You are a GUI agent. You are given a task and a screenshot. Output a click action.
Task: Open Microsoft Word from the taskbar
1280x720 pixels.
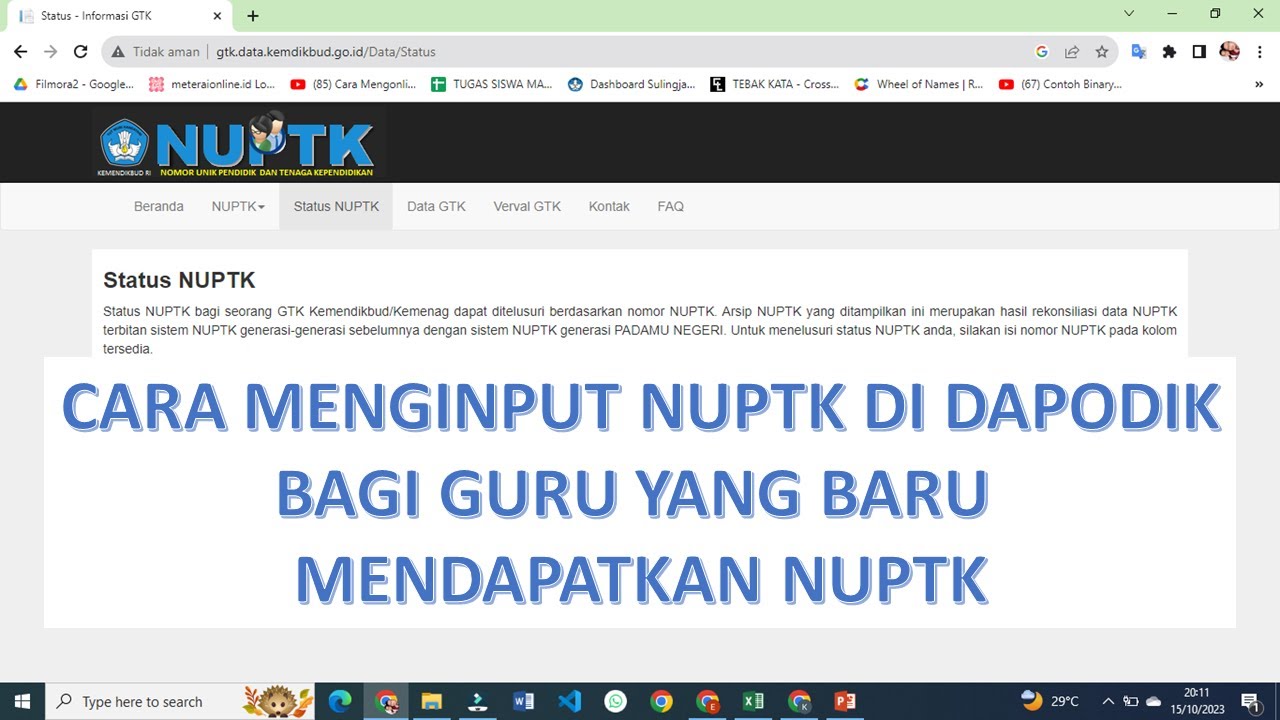point(523,701)
